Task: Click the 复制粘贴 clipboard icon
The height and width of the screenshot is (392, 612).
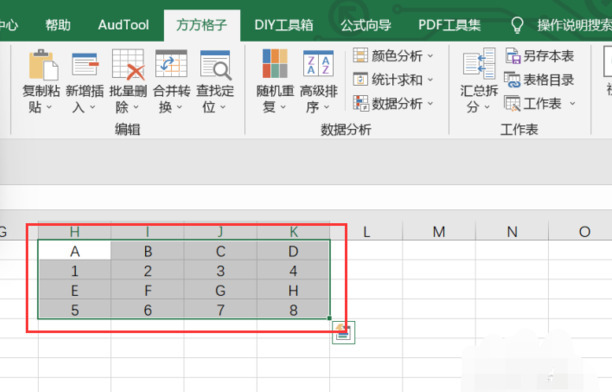Action: (43, 64)
